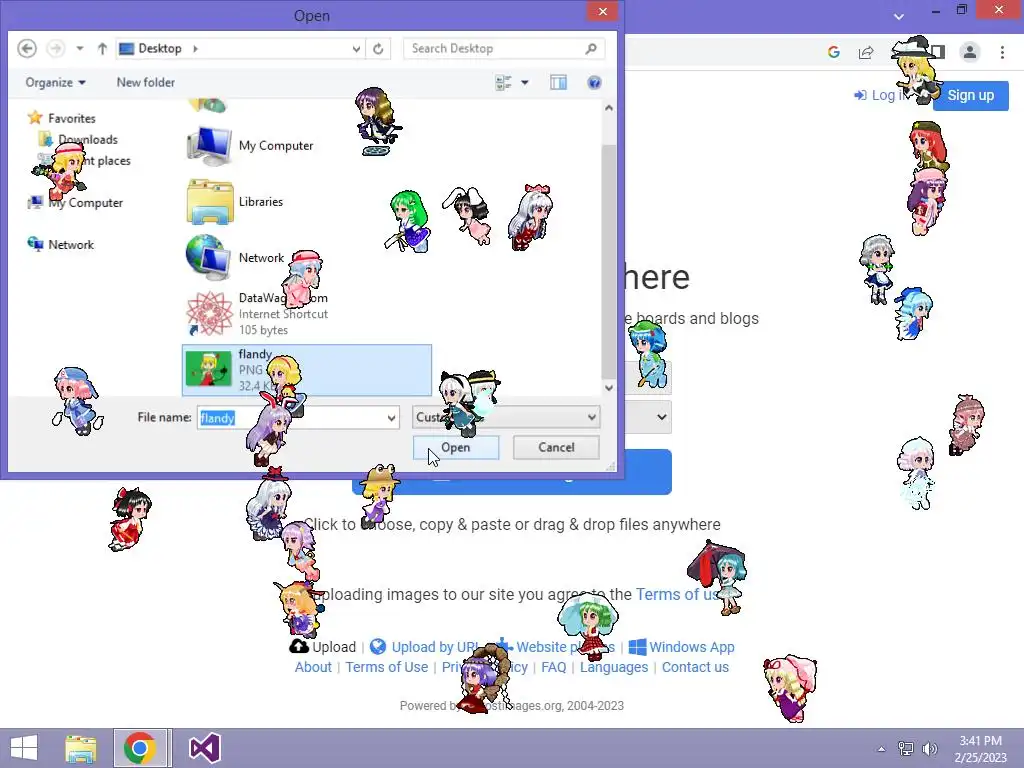Switch to Chrome in taskbar
Image resolution: width=1024 pixels, height=768 pixels.
(x=140, y=748)
